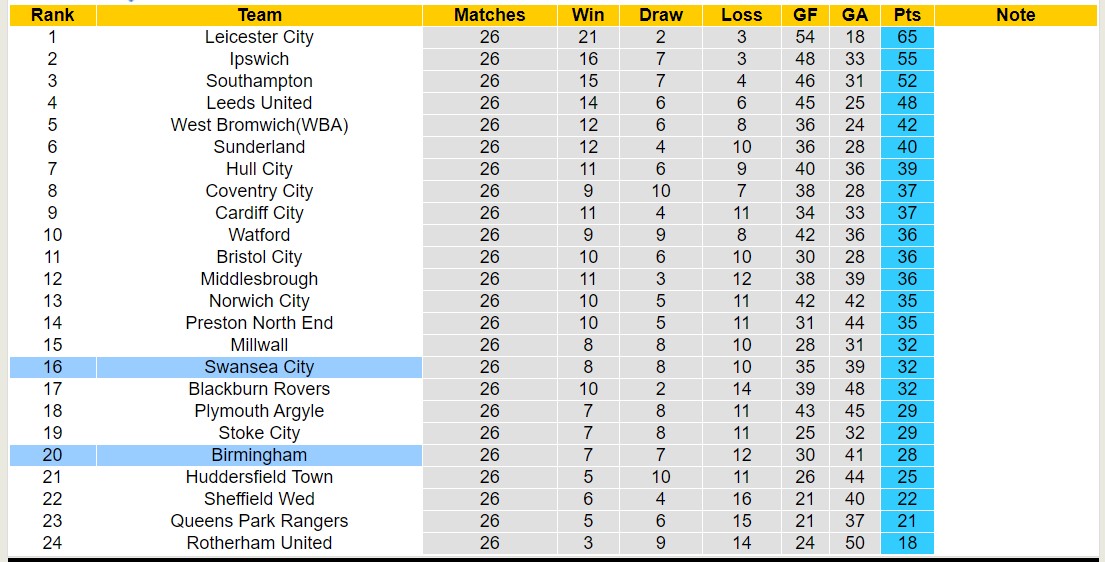Select the Southampton team row name
Image resolution: width=1105 pixels, height=562 pixels.
259,81
